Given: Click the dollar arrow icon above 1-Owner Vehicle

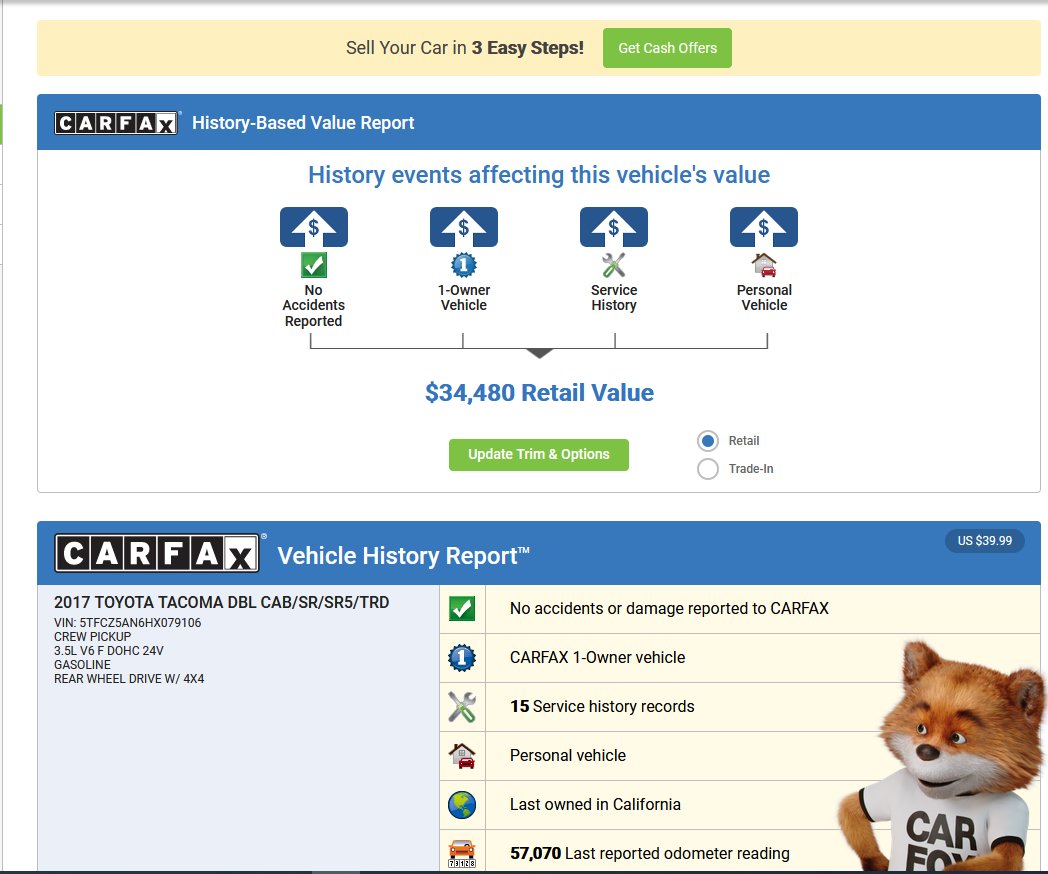Looking at the screenshot, I should coord(464,227).
